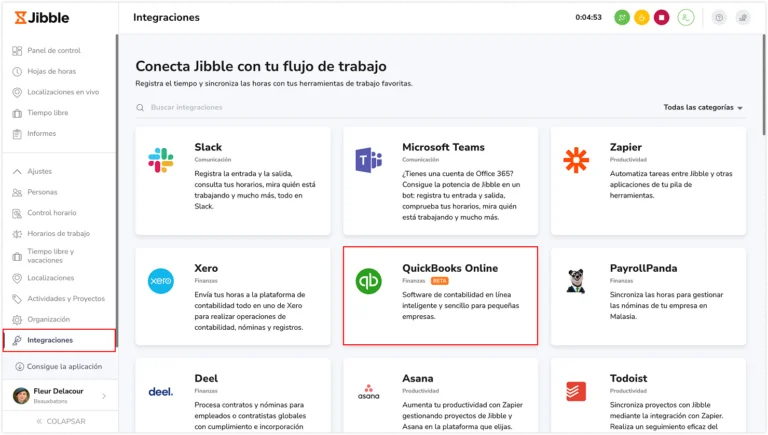Click COLAPSAR to collapse sidebar

pos(61,421)
